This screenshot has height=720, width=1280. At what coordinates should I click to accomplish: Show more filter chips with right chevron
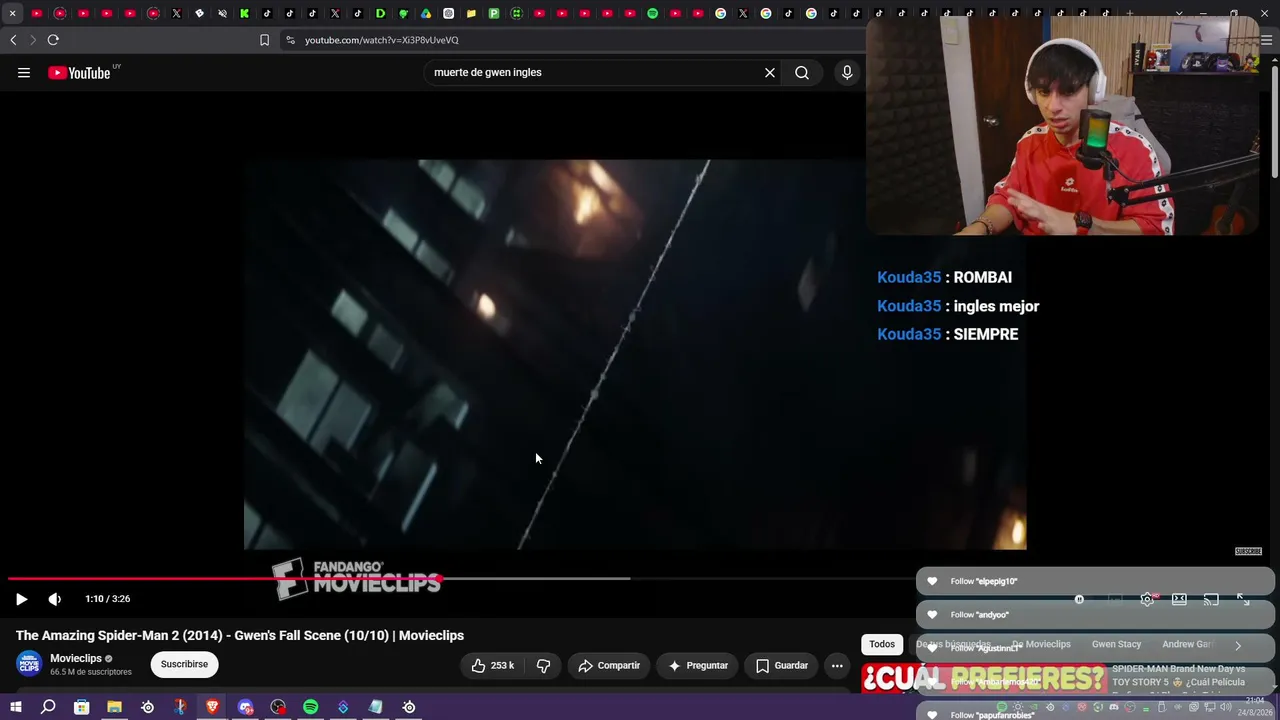point(1238,645)
